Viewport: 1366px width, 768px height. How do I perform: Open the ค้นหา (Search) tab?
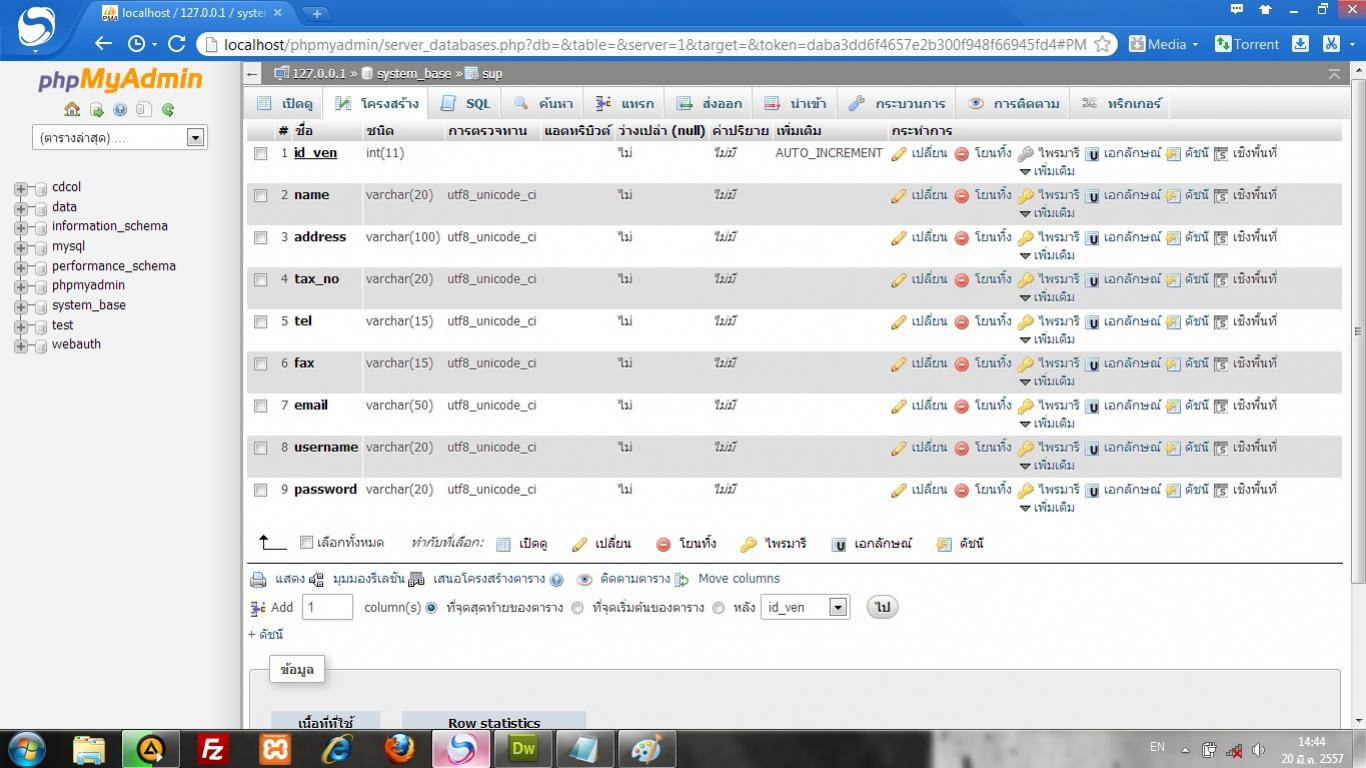(x=544, y=104)
